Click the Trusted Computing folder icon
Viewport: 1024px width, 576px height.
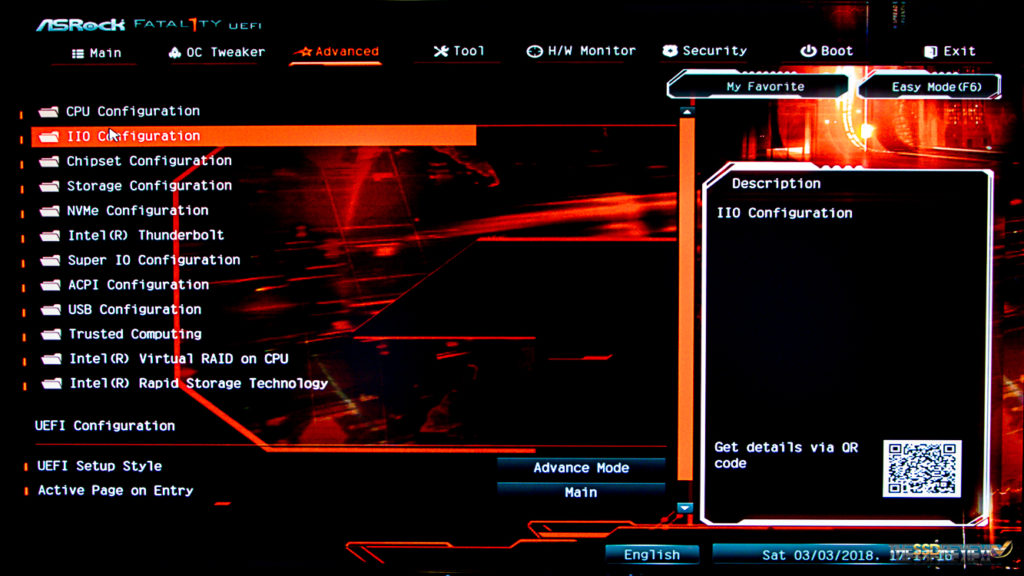pos(52,334)
